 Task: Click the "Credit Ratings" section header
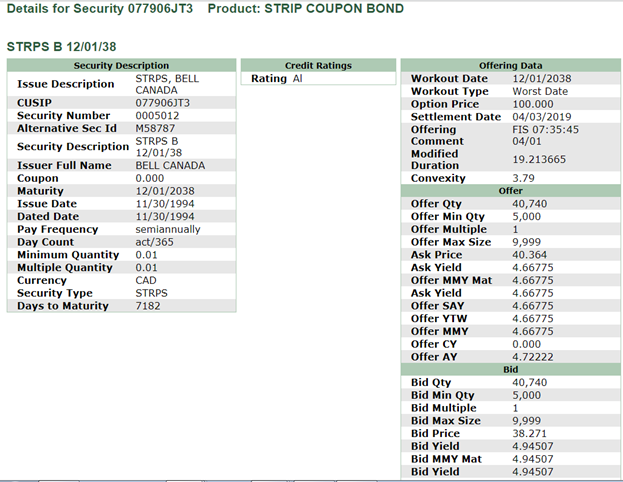coord(318,66)
